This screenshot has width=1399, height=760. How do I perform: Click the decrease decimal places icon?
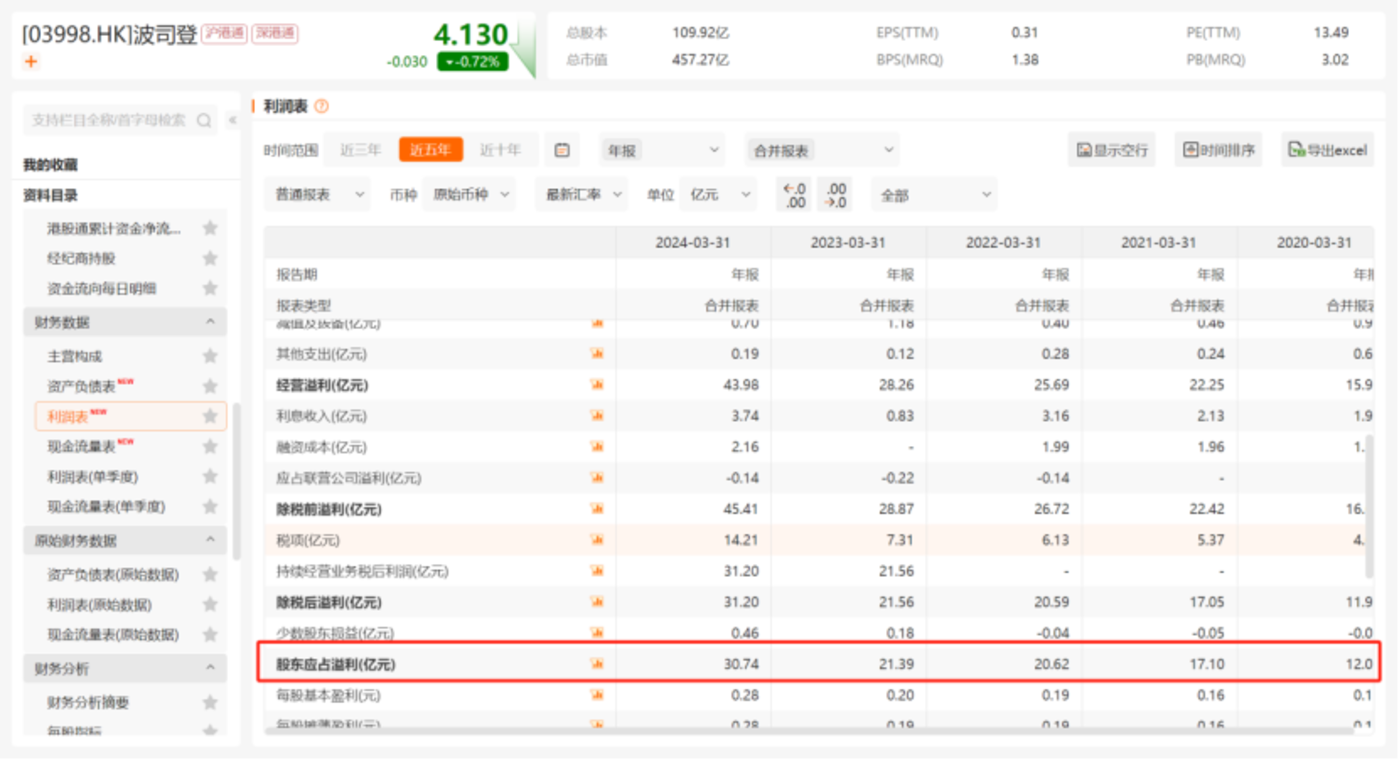tap(795, 194)
